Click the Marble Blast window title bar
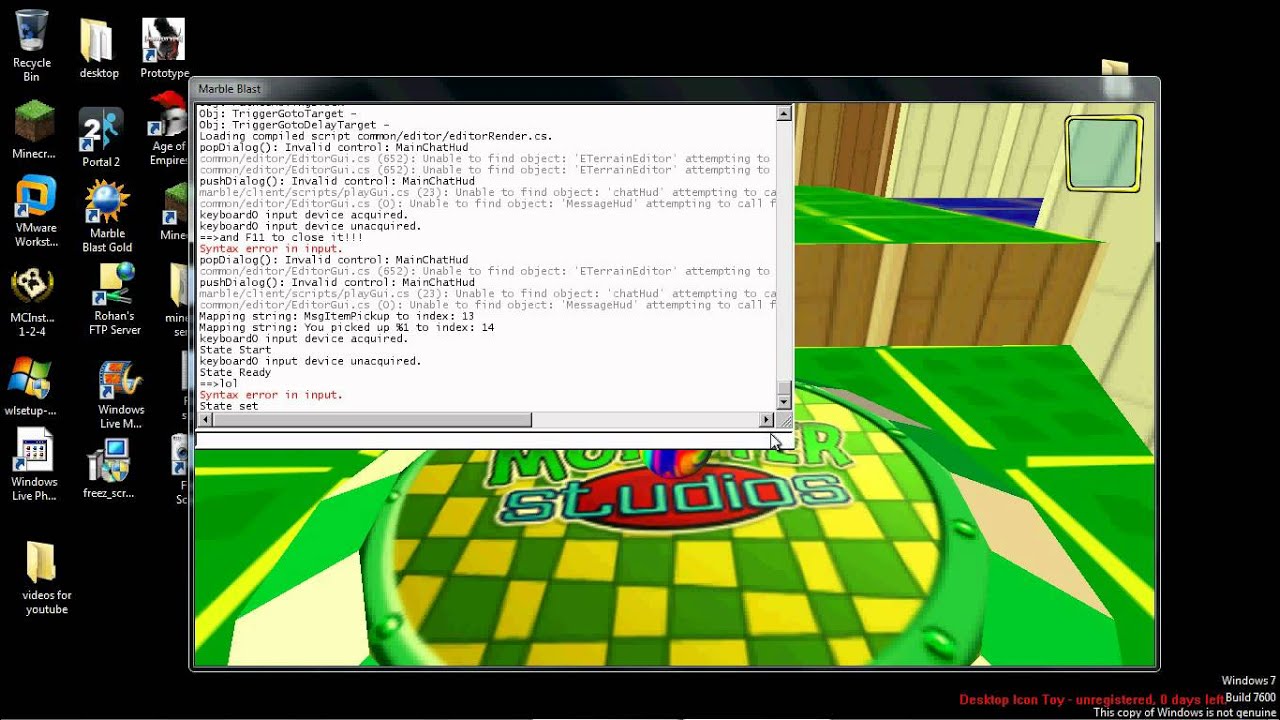 [x=675, y=89]
